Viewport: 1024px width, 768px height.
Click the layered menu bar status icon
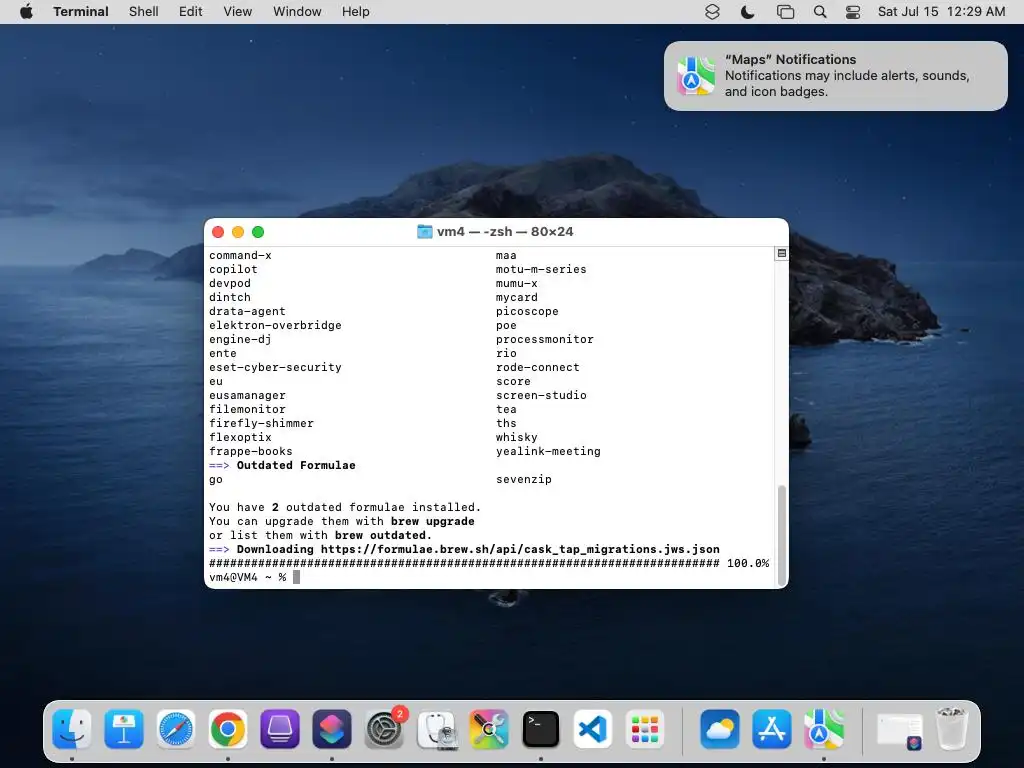pyautogui.click(x=712, y=12)
